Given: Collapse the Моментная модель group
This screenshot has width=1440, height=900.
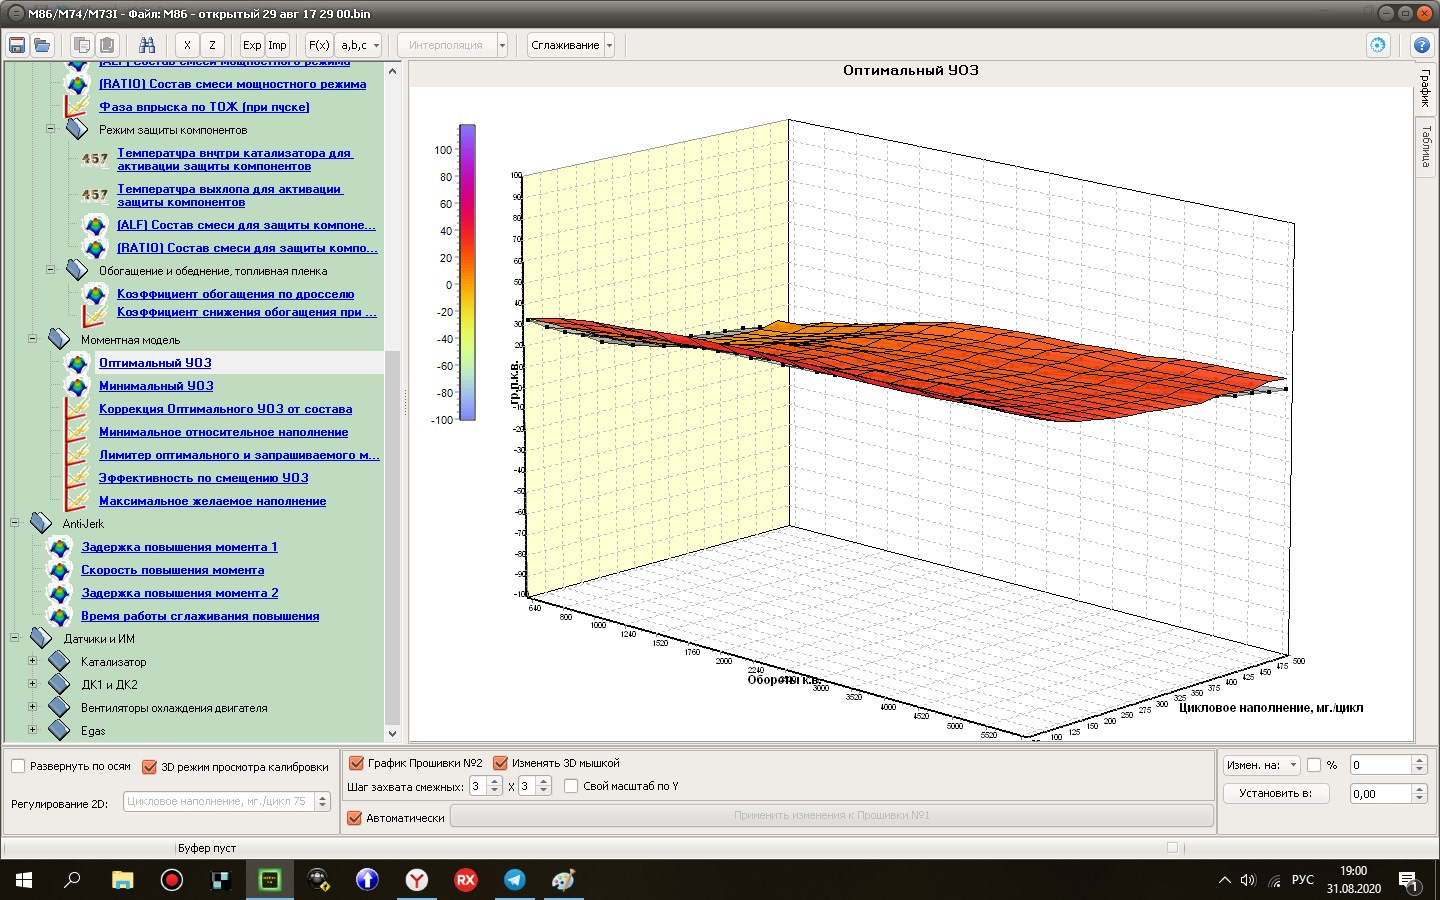Looking at the screenshot, I should pos(33,339).
